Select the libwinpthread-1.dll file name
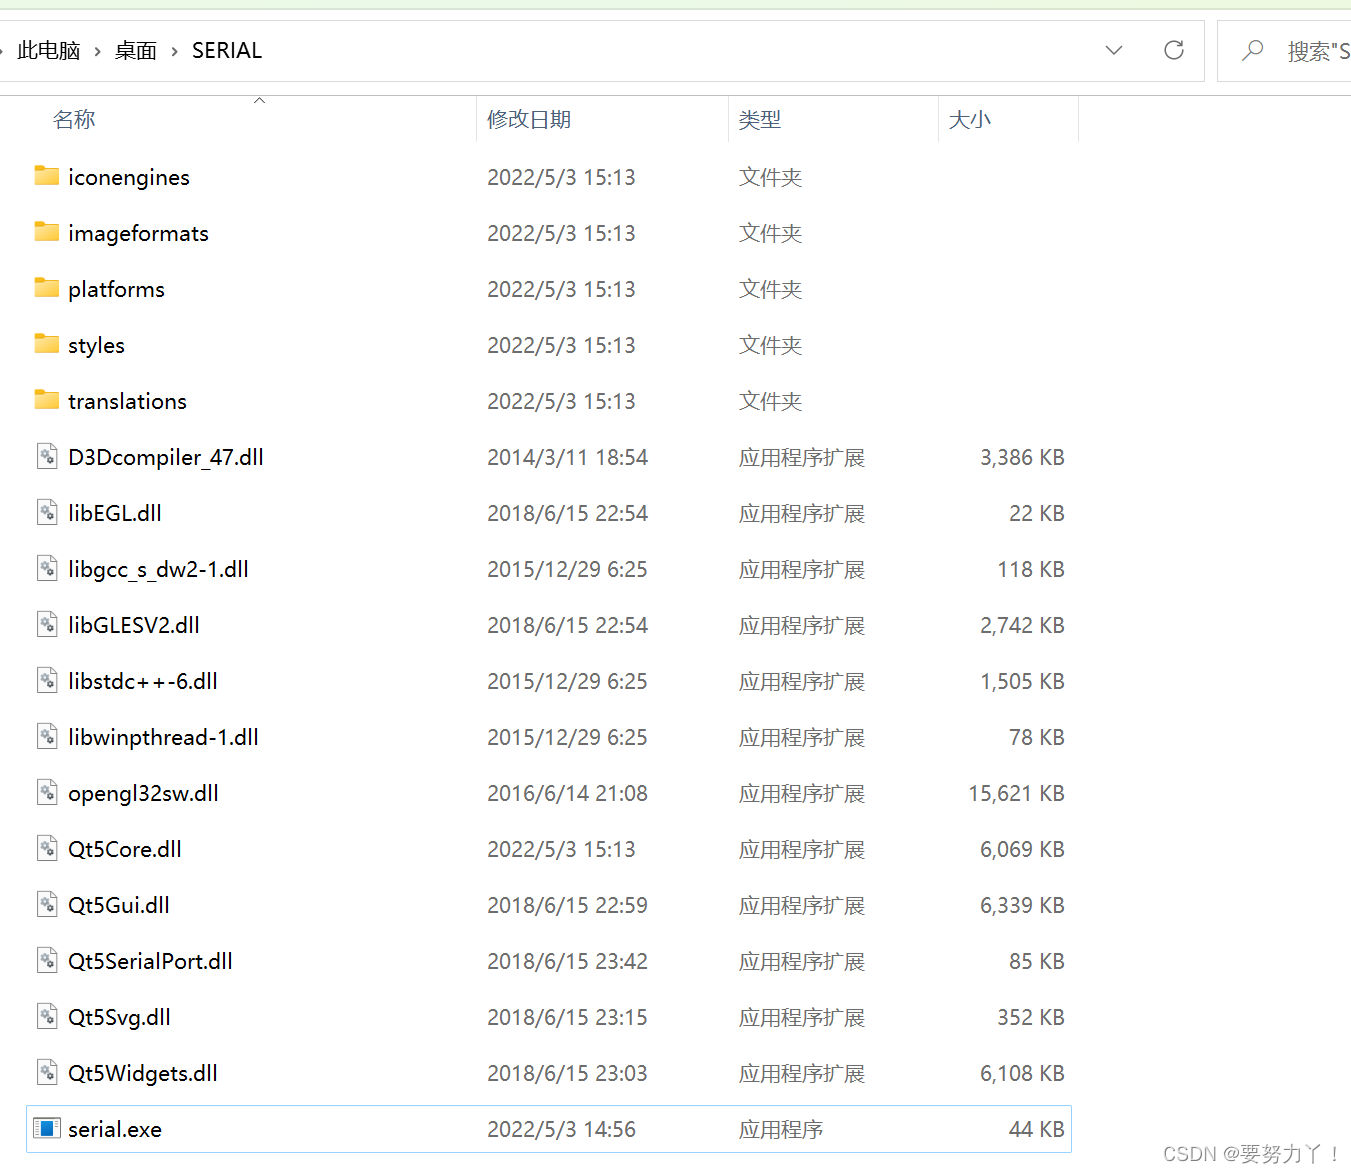 click(163, 737)
